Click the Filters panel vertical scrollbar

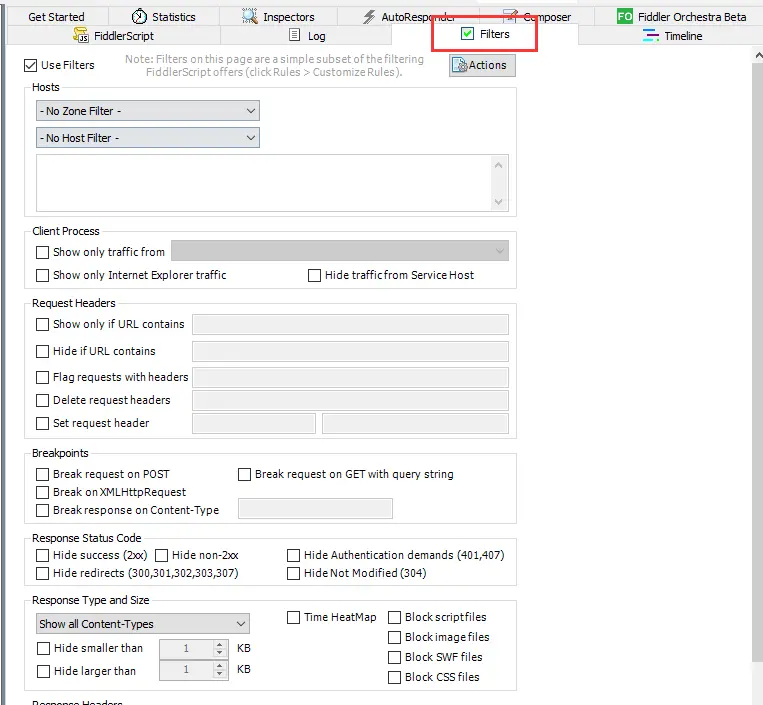pyautogui.click(x=757, y=360)
